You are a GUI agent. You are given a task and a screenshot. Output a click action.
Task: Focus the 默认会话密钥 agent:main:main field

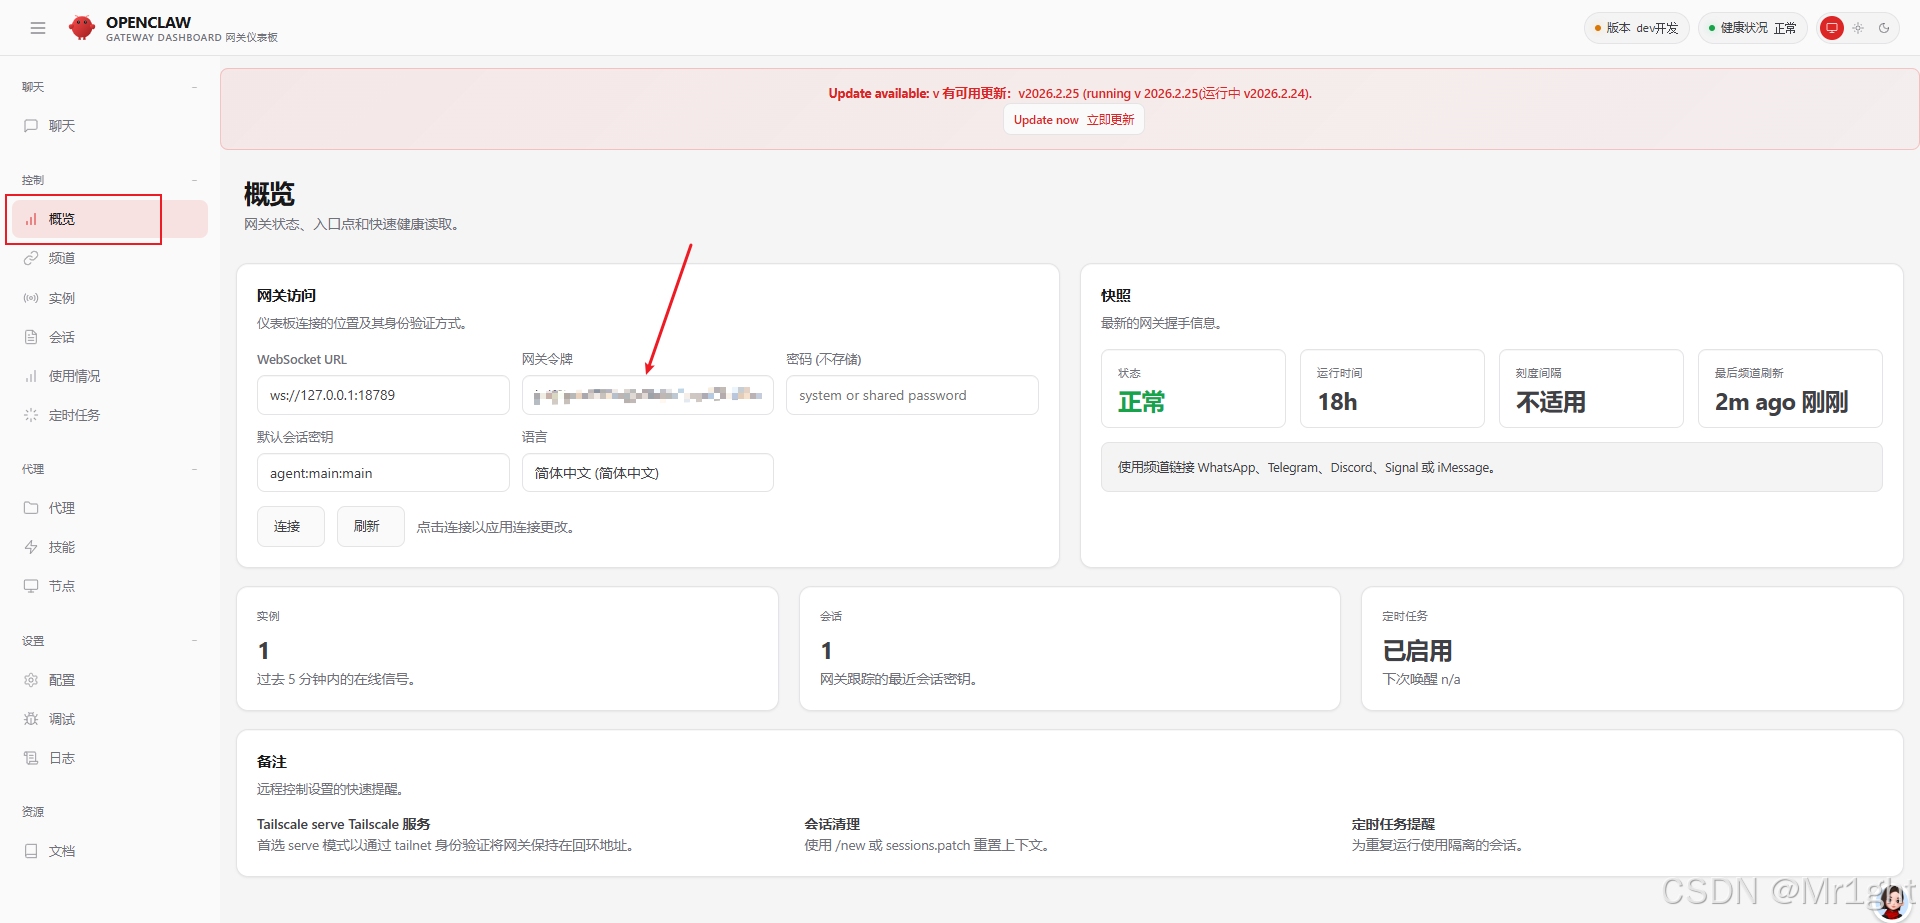click(383, 473)
